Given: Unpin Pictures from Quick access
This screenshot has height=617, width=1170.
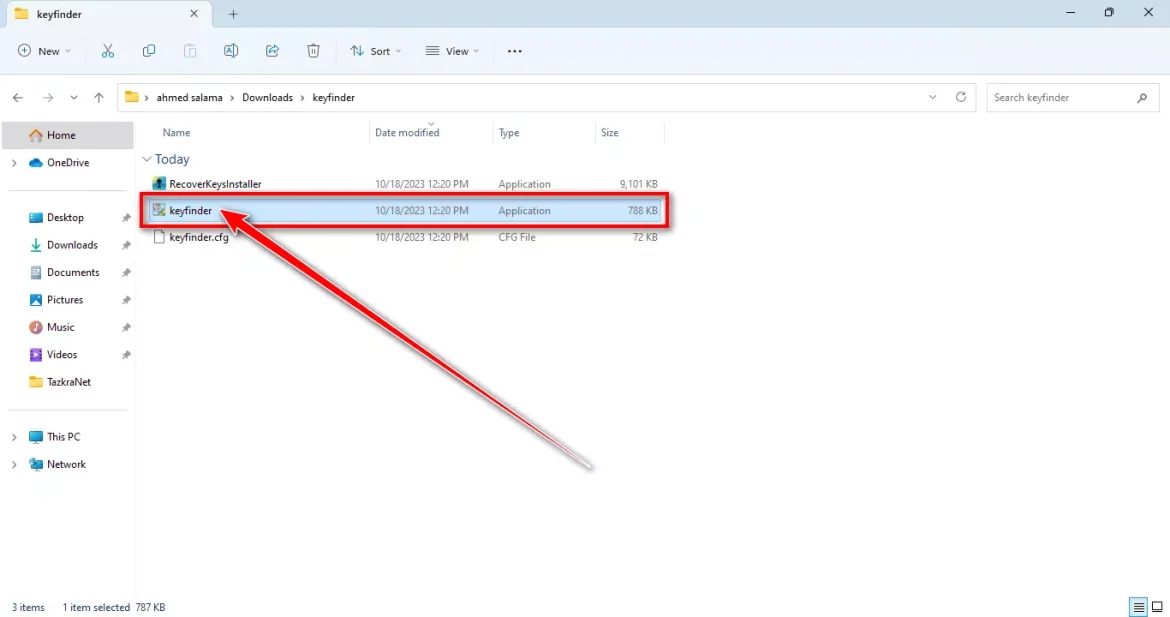Looking at the screenshot, I should tap(126, 300).
